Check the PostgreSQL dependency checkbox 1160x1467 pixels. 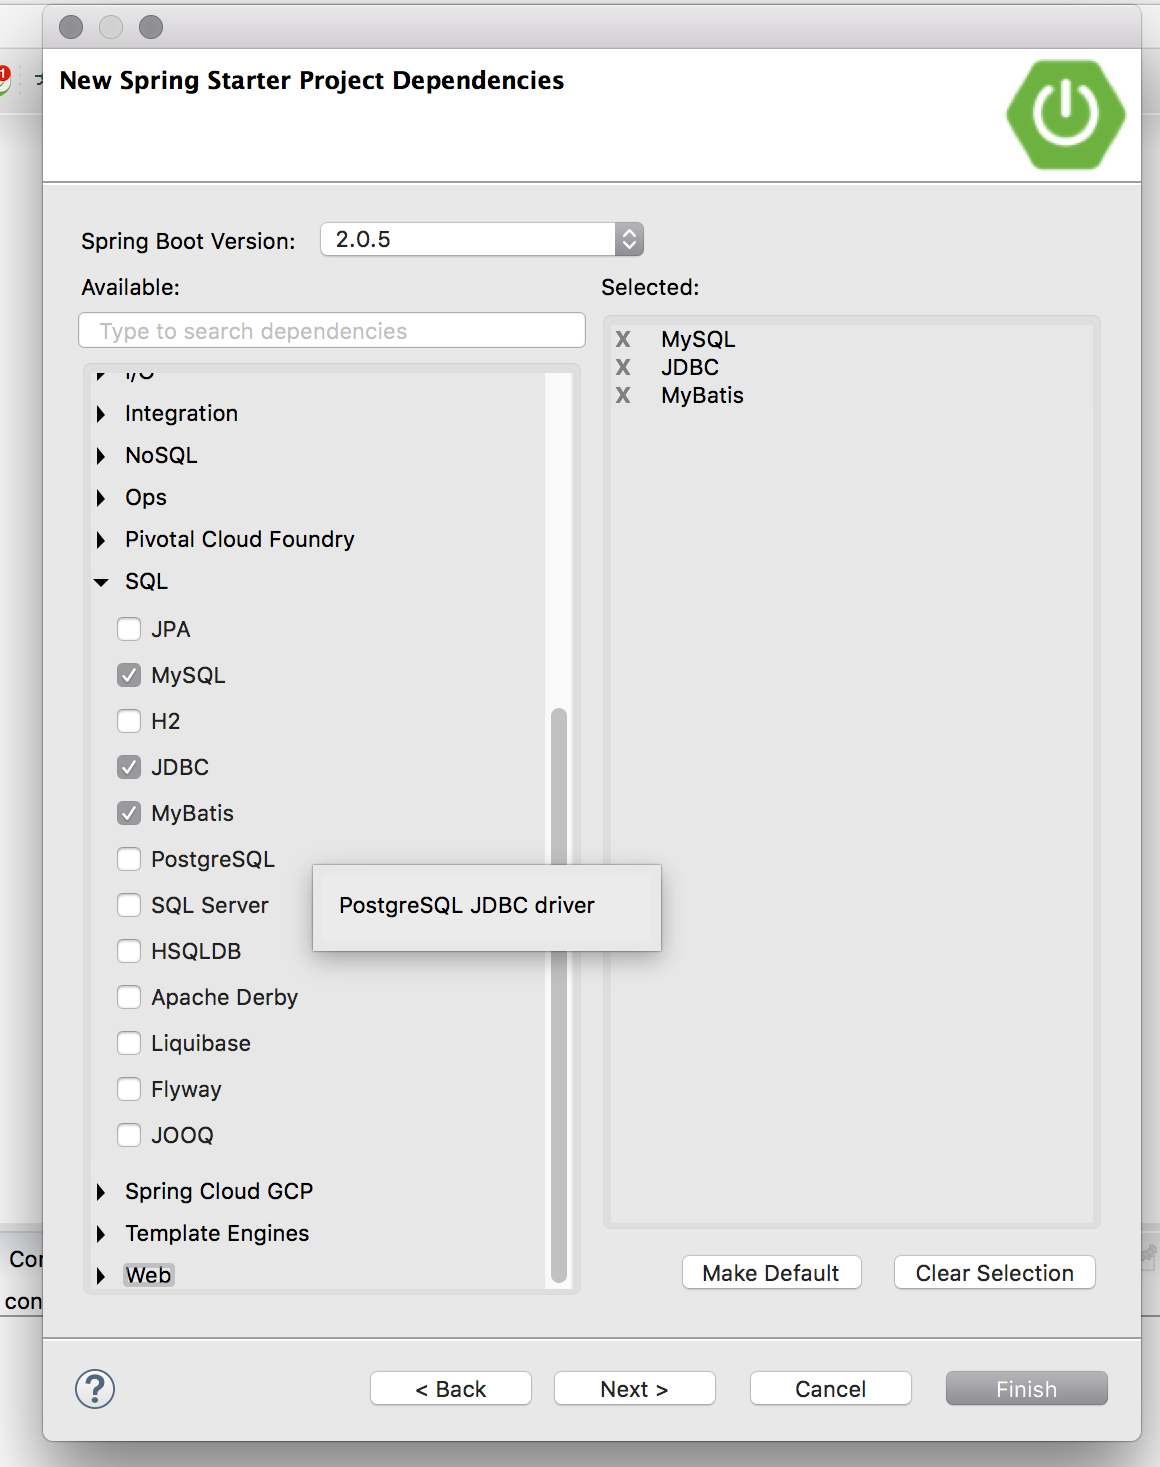tap(129, 859)
